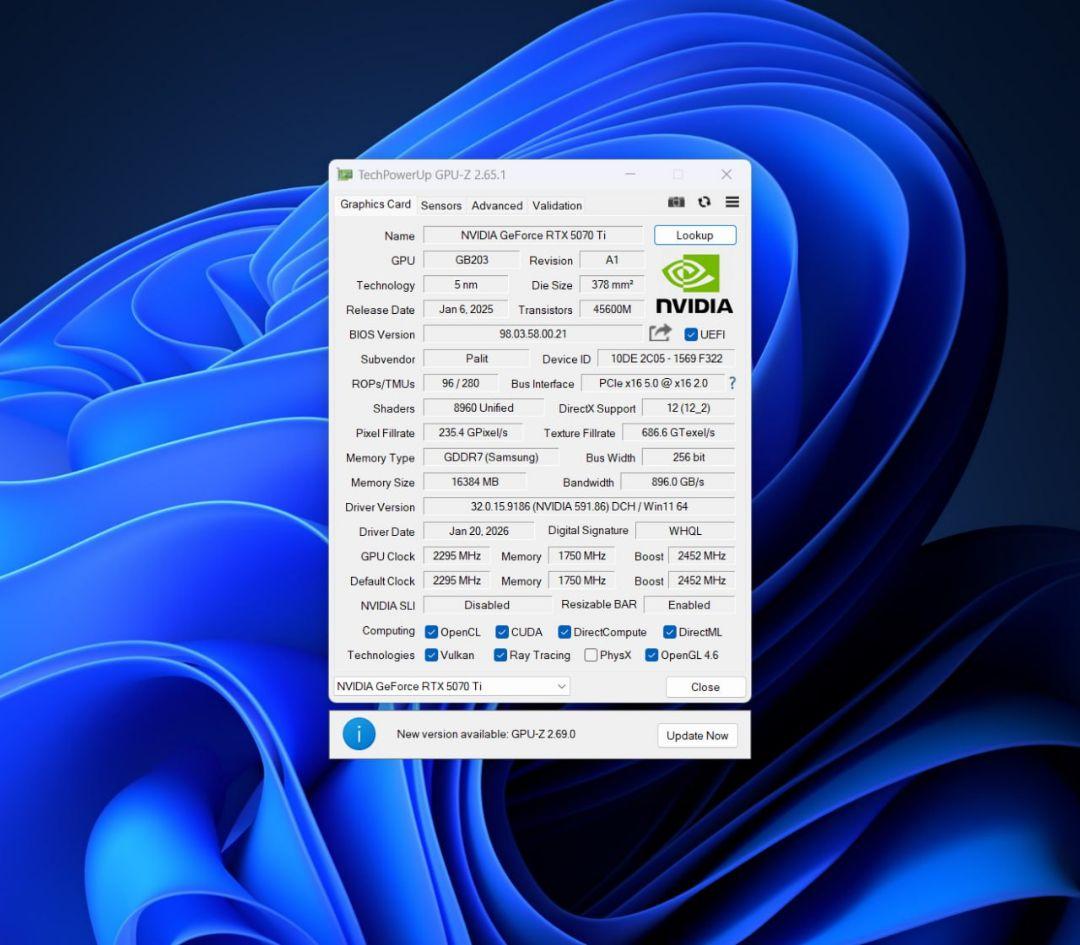1080x945 pixels.
Task: Click the Resizable BAR value Enabled
Action: [x=689, y=605]
